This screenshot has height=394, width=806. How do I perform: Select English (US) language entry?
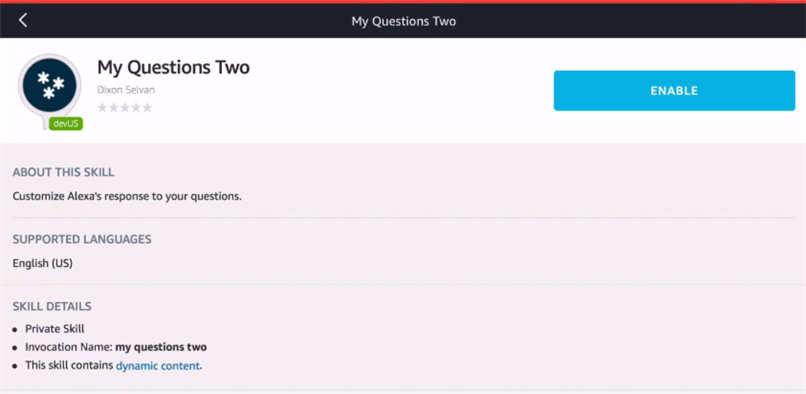43,263
